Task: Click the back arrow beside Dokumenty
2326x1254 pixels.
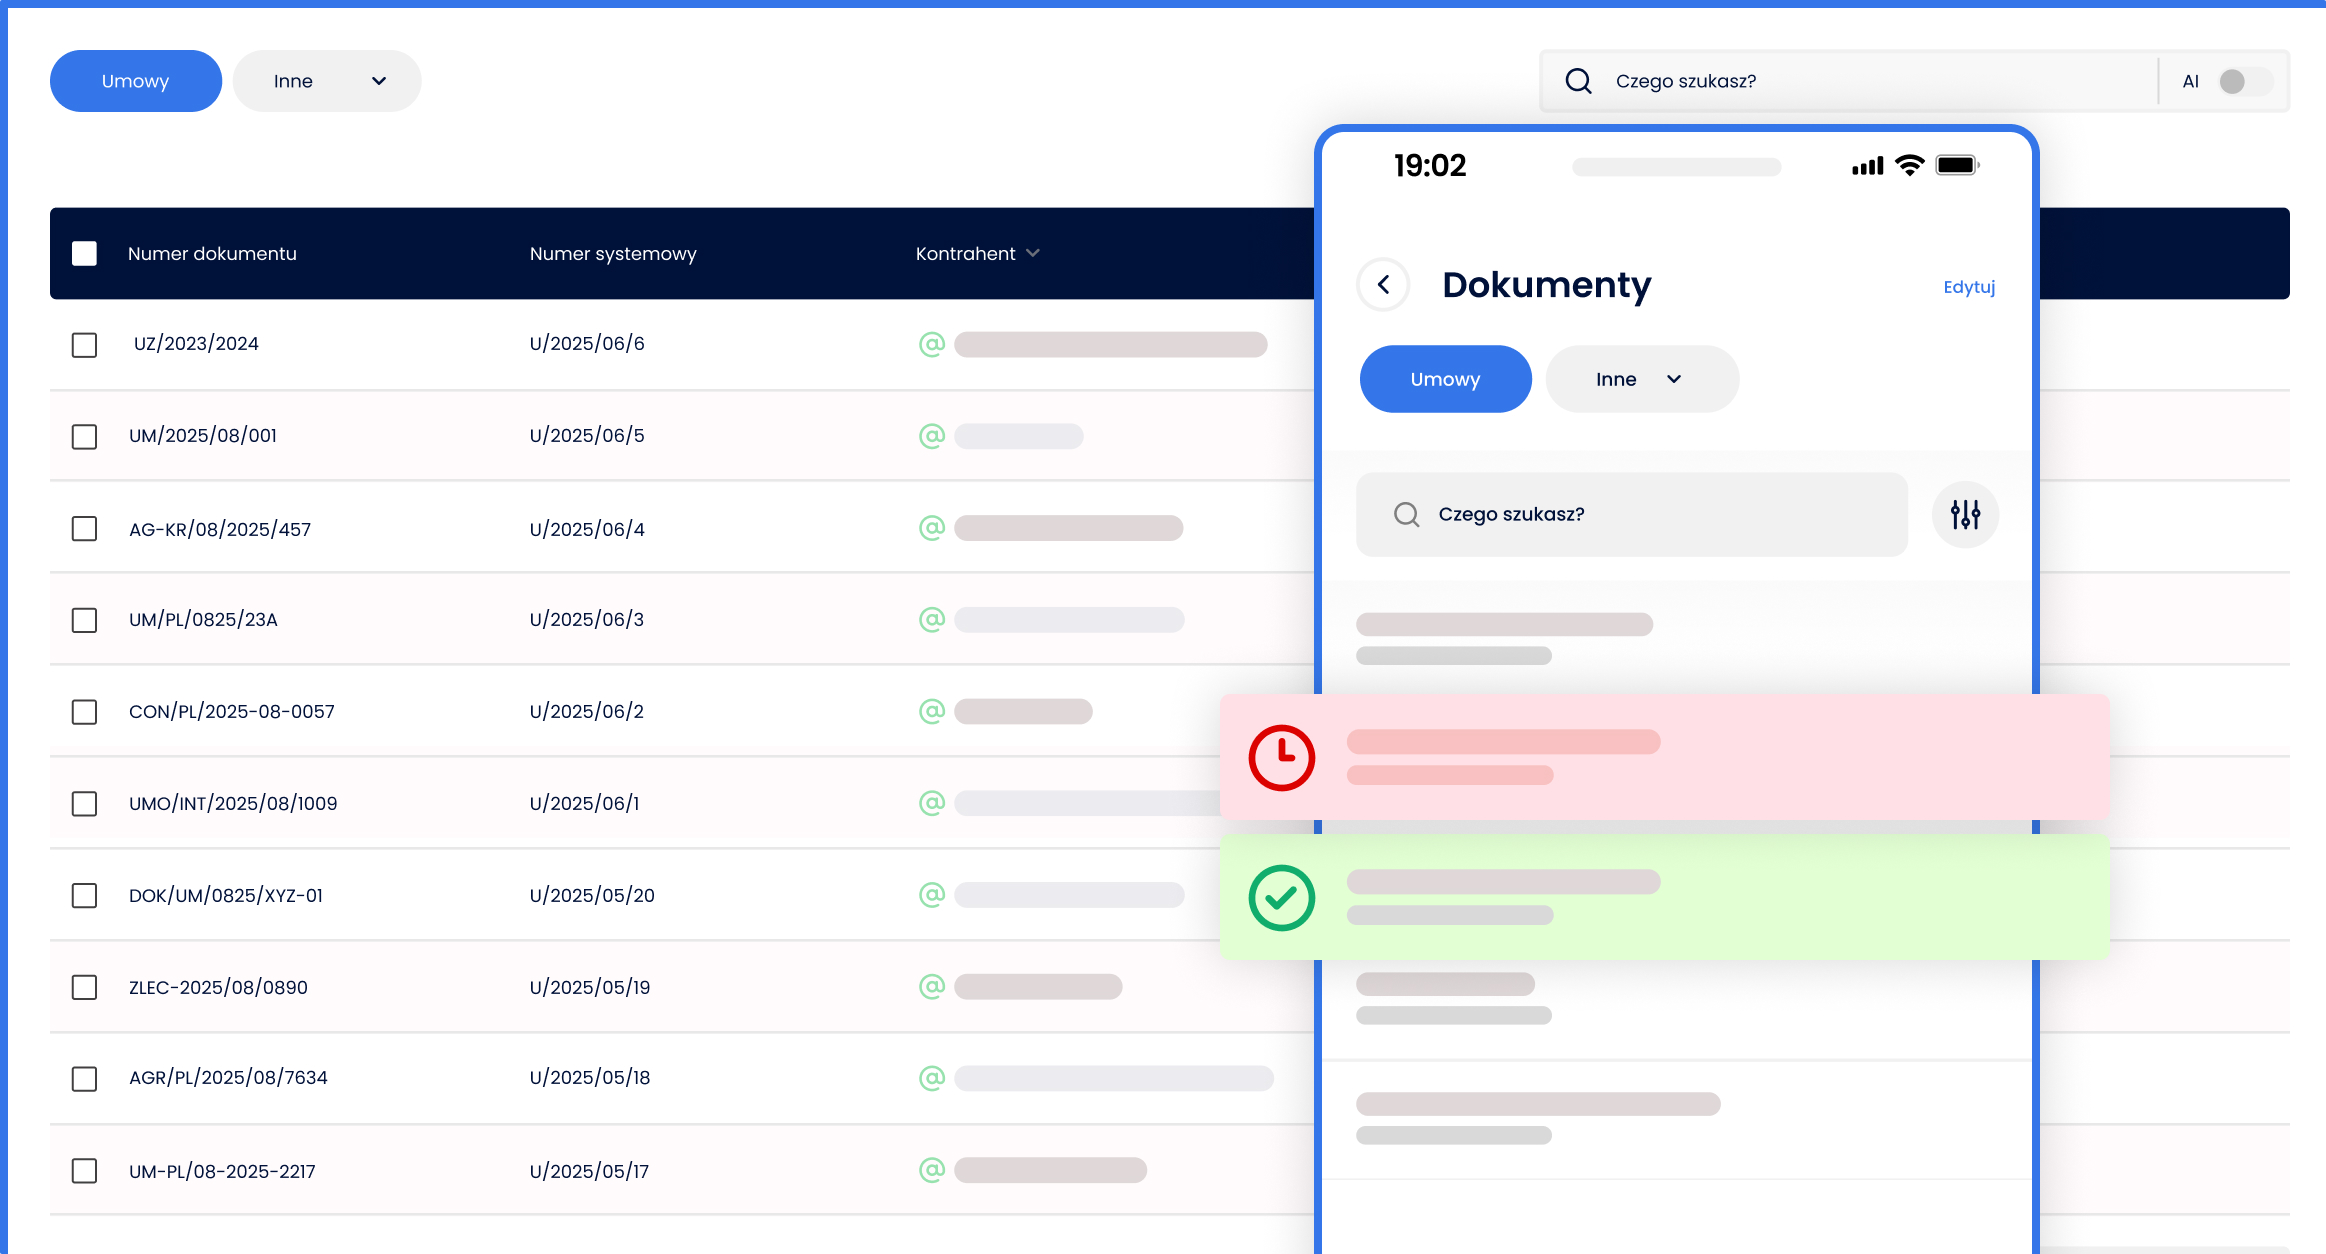Action: tap(1383, 285)
